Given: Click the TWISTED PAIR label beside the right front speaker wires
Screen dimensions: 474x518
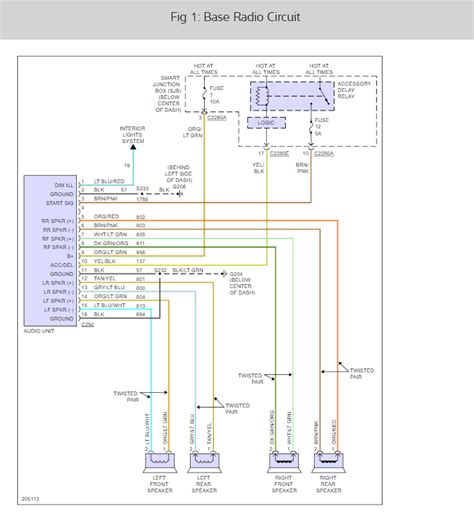Looking at the screenshot, I should 250,378.
